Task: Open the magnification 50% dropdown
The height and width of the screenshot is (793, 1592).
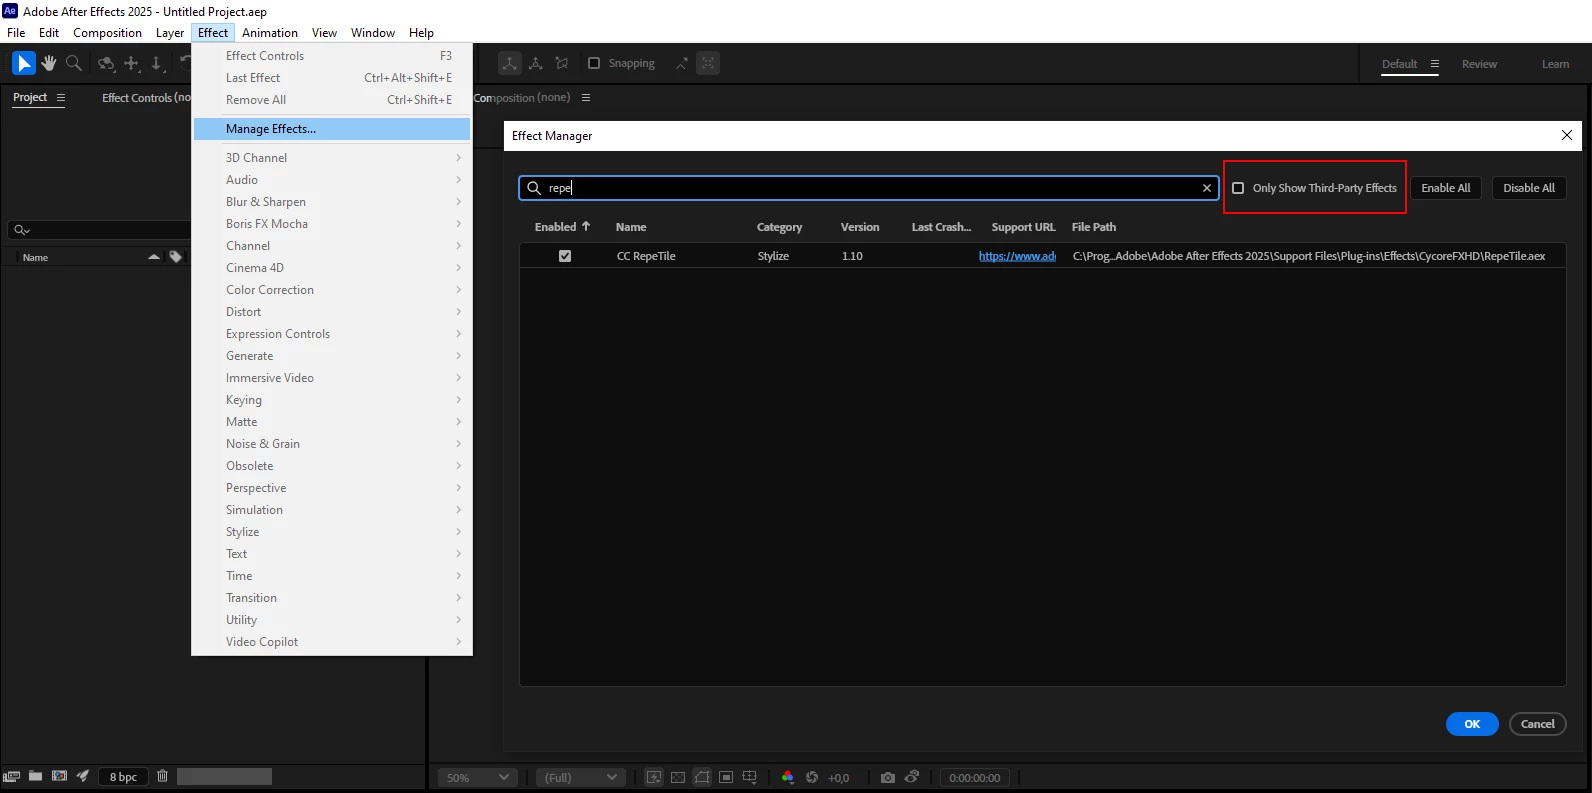Action: (x=478, y=777)
